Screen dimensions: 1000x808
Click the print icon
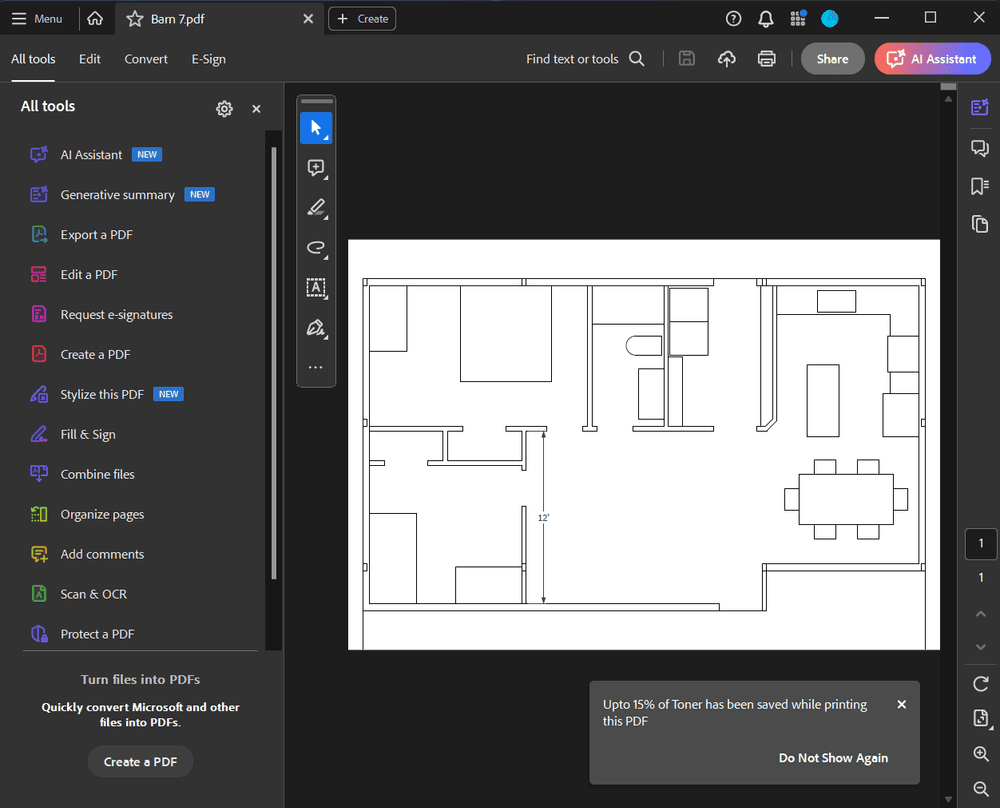(766, 59)
